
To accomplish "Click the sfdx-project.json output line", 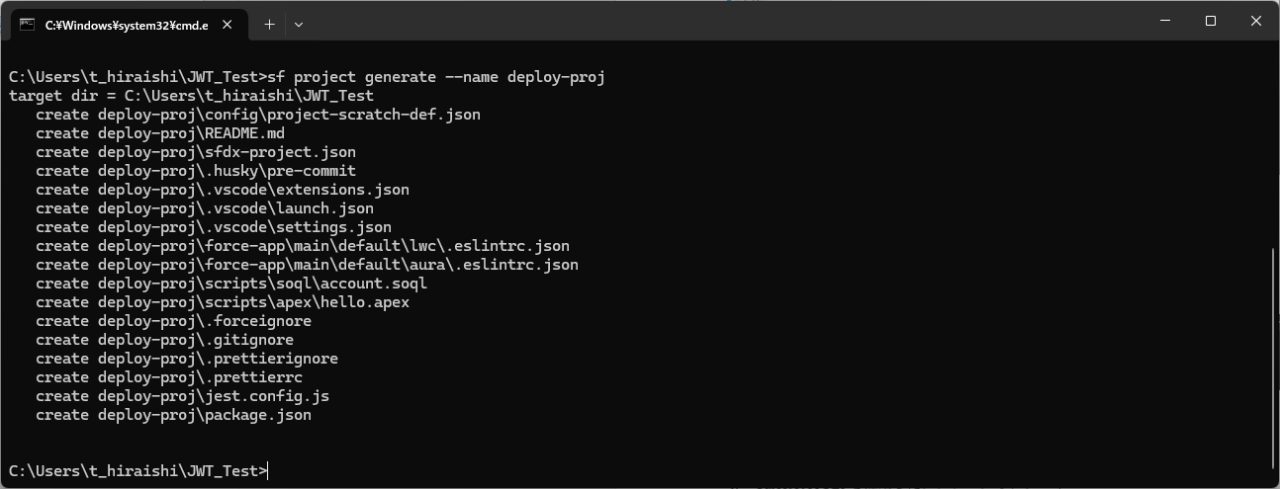I will pos(196,152).
